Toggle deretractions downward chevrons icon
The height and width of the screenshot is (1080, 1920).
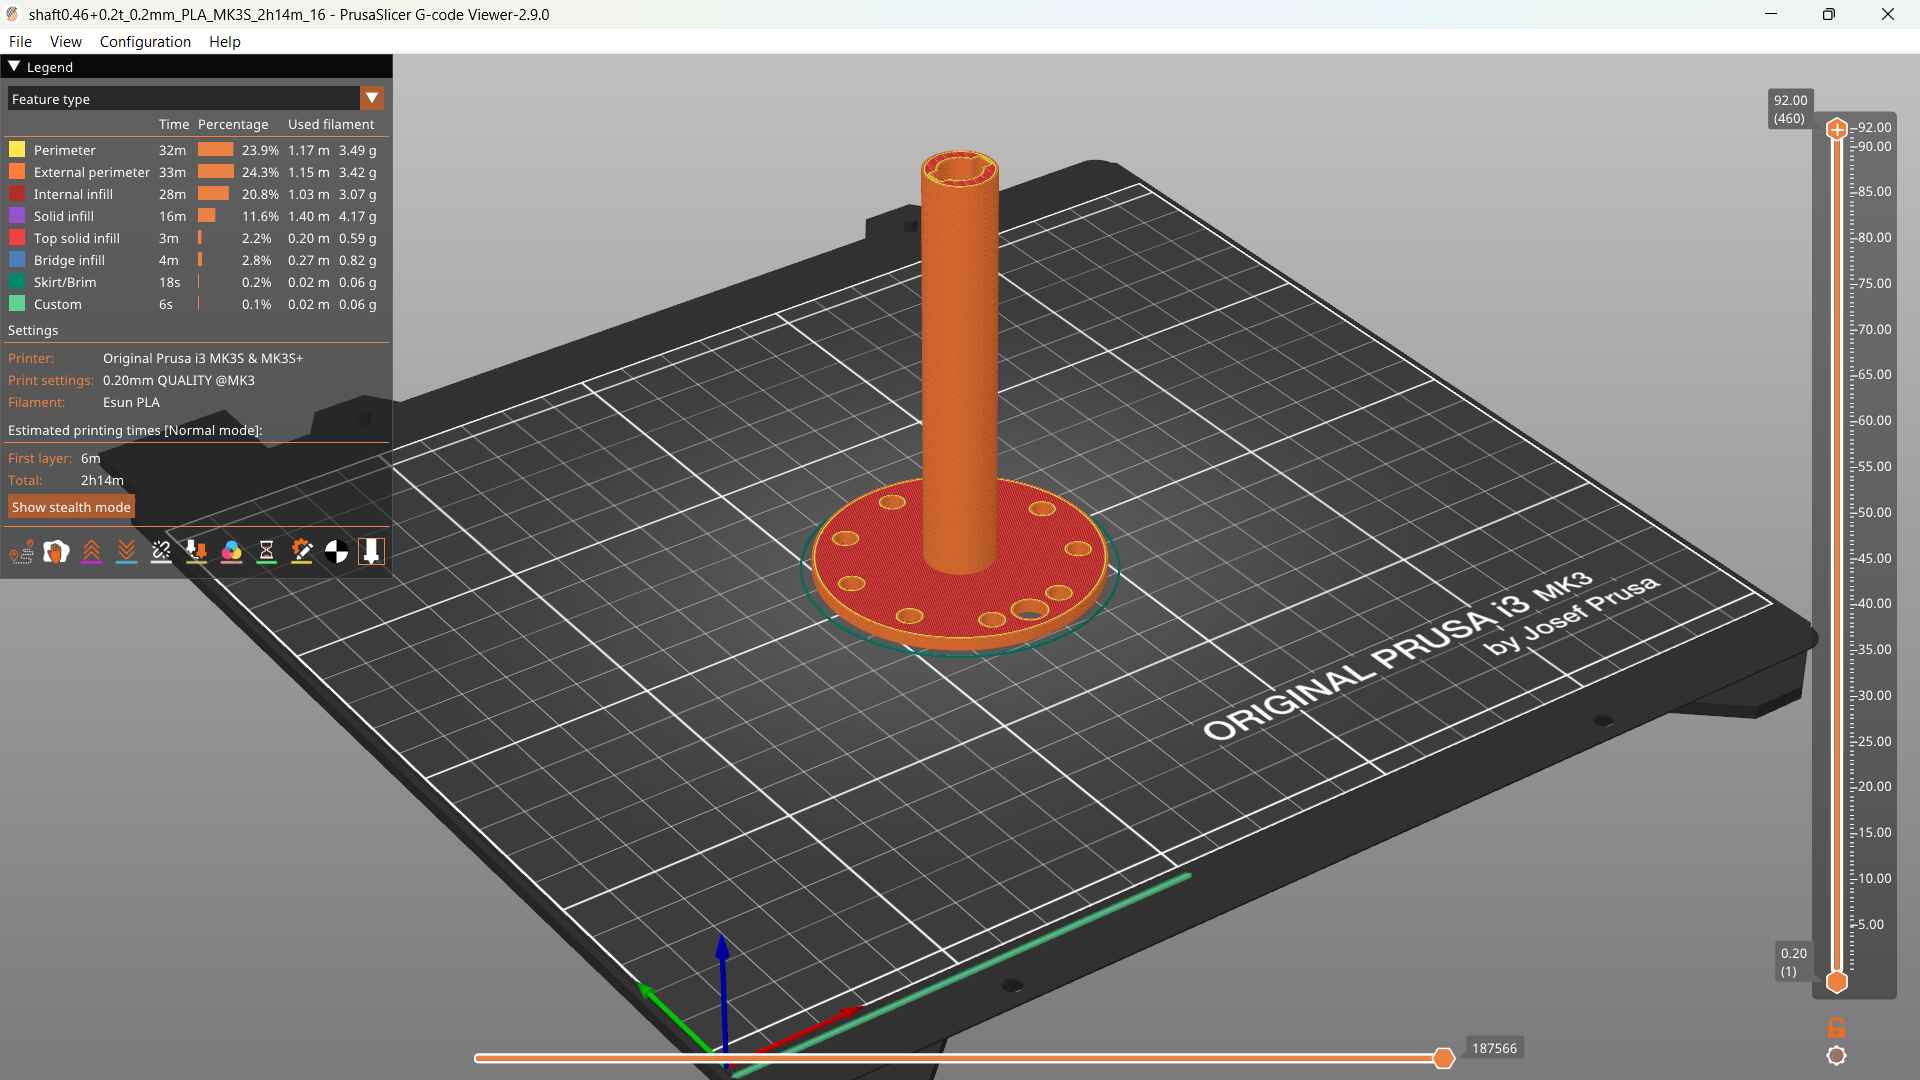(126, 551)
